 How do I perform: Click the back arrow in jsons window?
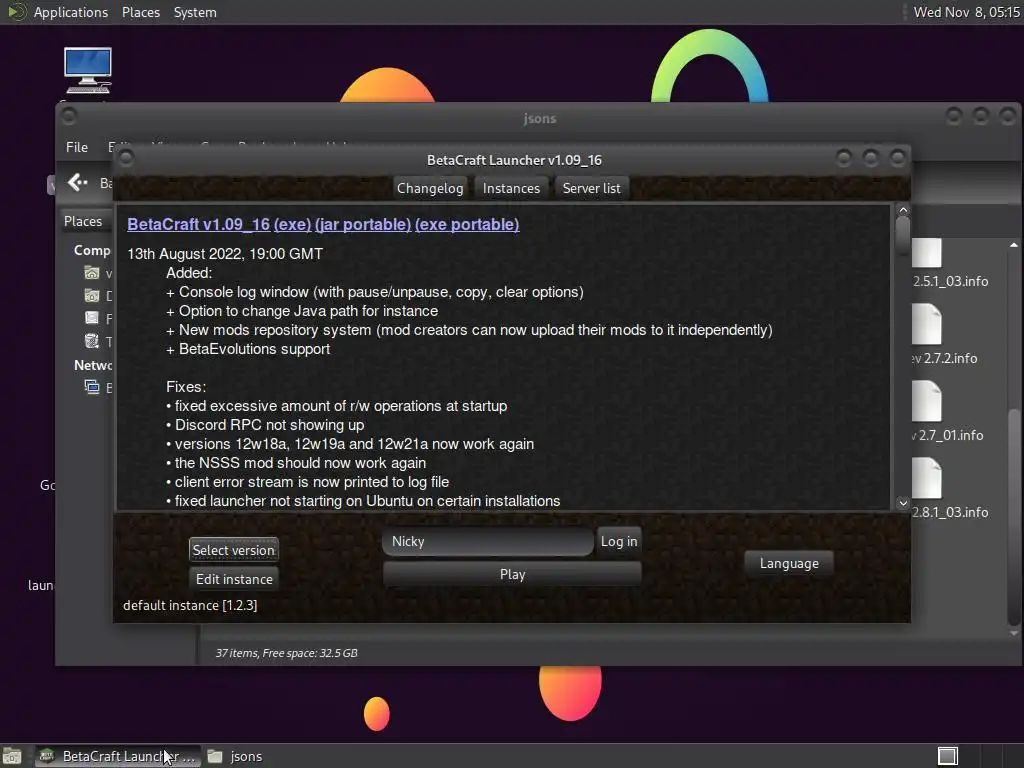(x=78, y=182)
